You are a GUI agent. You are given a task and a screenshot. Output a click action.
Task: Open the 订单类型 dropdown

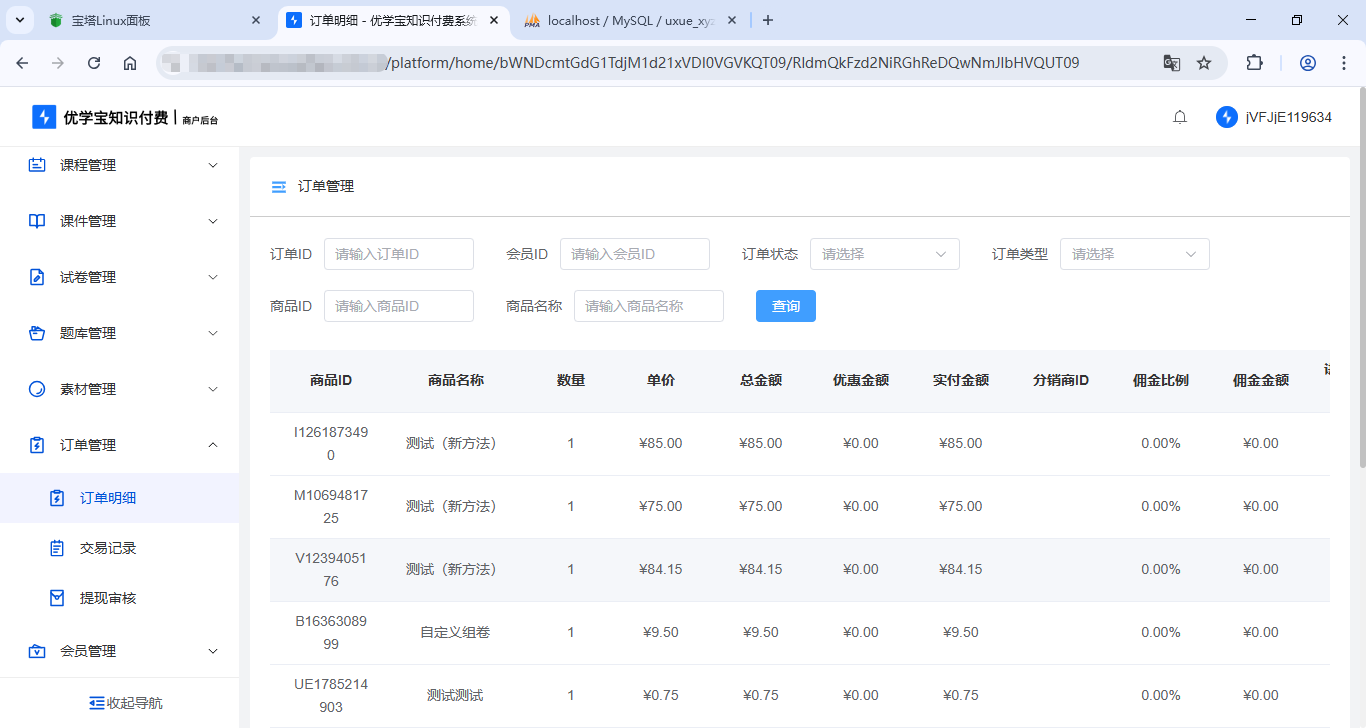point(1134,254)
